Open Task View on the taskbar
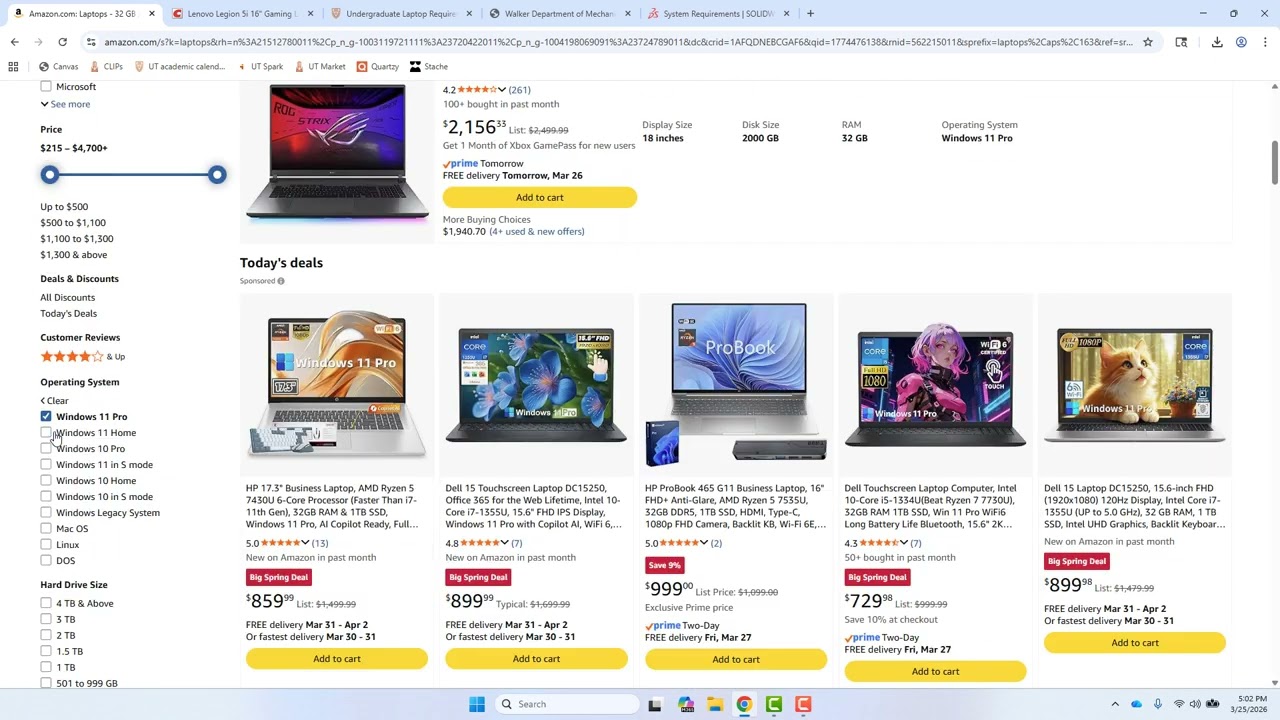The height and width of the screenshot is (720, 1280). 655,704
